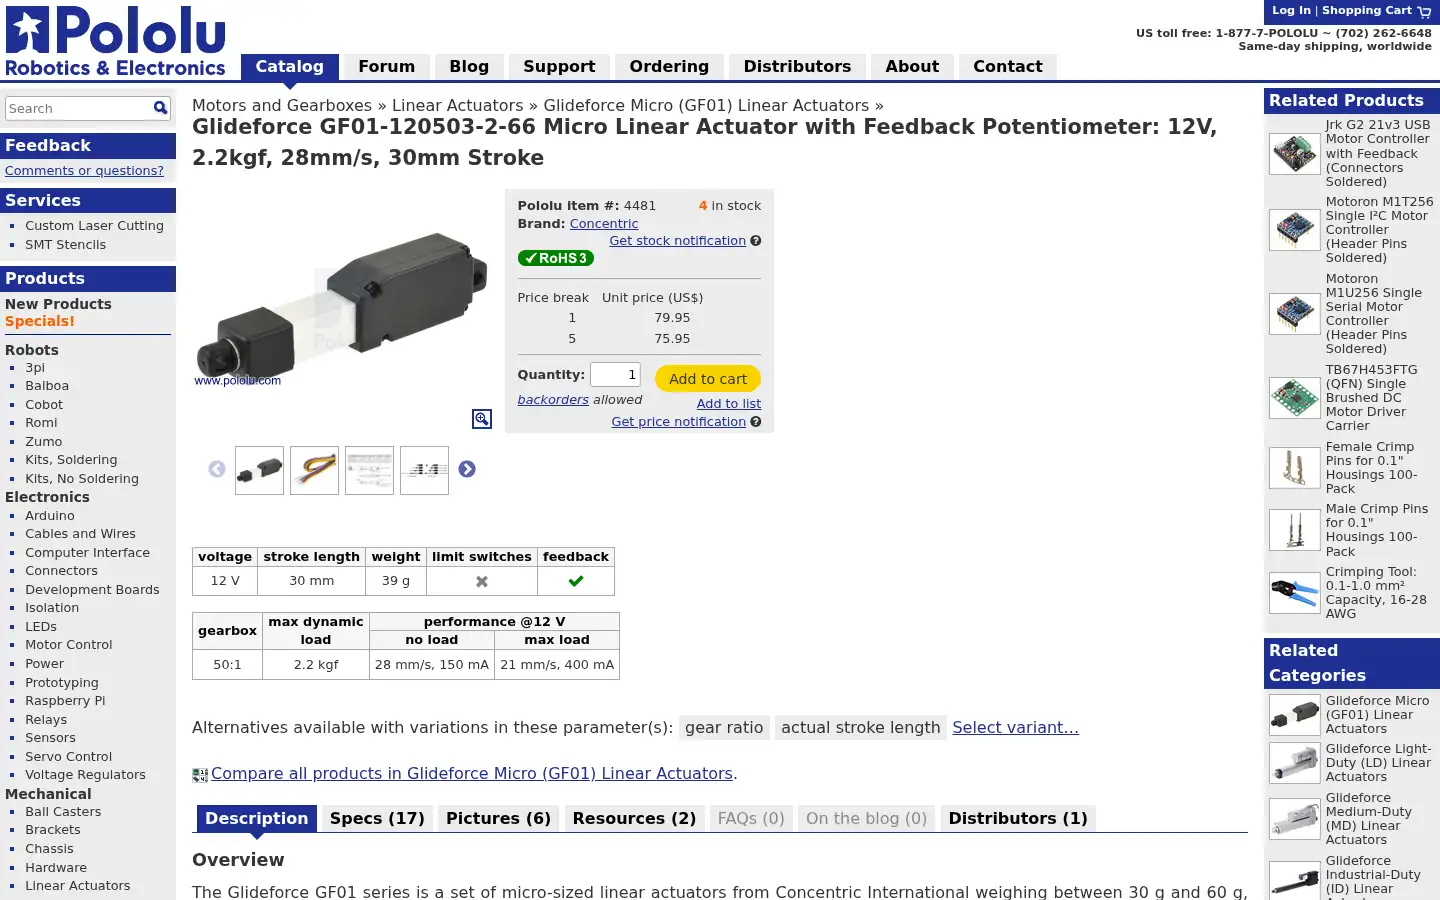Open Custom Laser Cutting service
Viewport: 1440px width, 900px height.
(94, 226)
